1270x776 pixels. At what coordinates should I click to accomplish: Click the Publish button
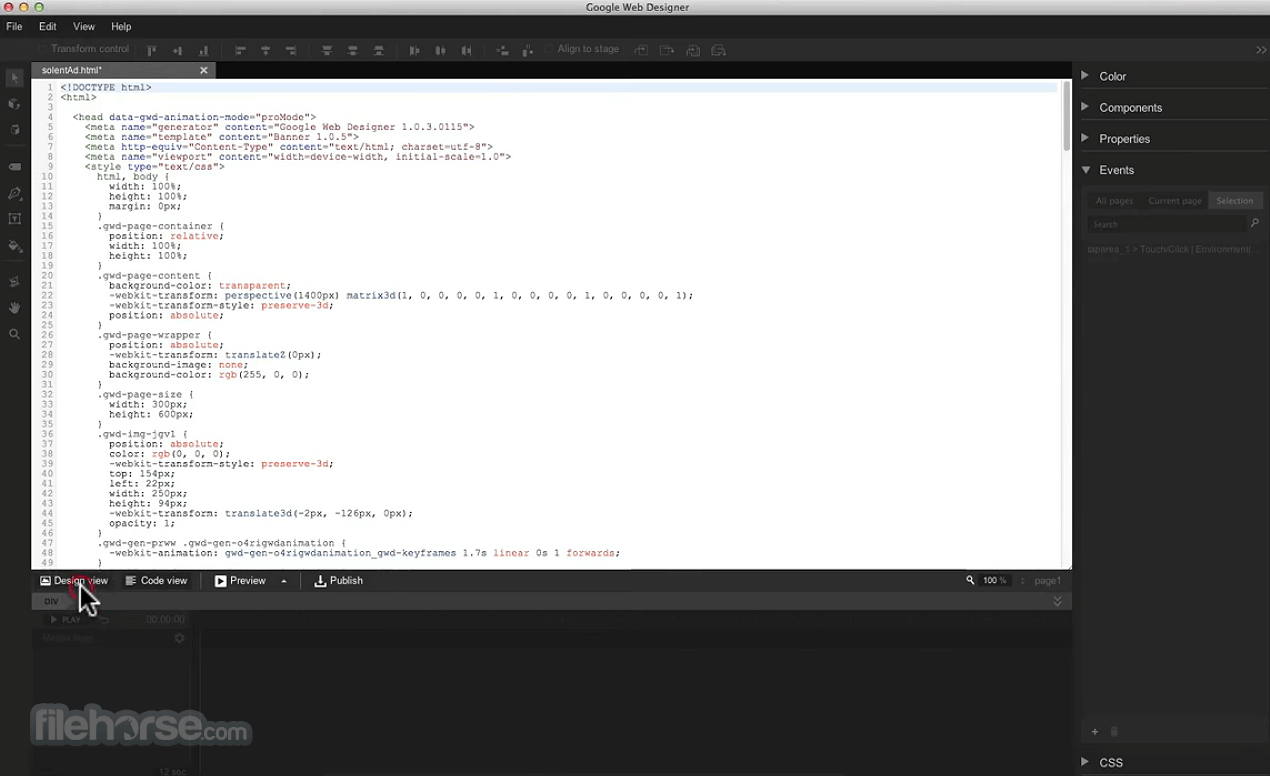tap(338, 581)
